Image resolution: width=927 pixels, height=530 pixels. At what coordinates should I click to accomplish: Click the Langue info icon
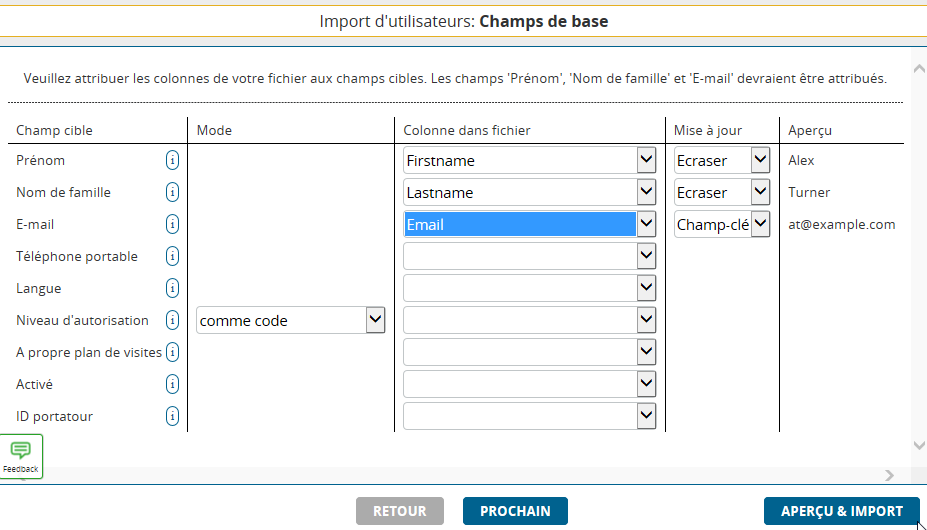click(x=172, y=288)
